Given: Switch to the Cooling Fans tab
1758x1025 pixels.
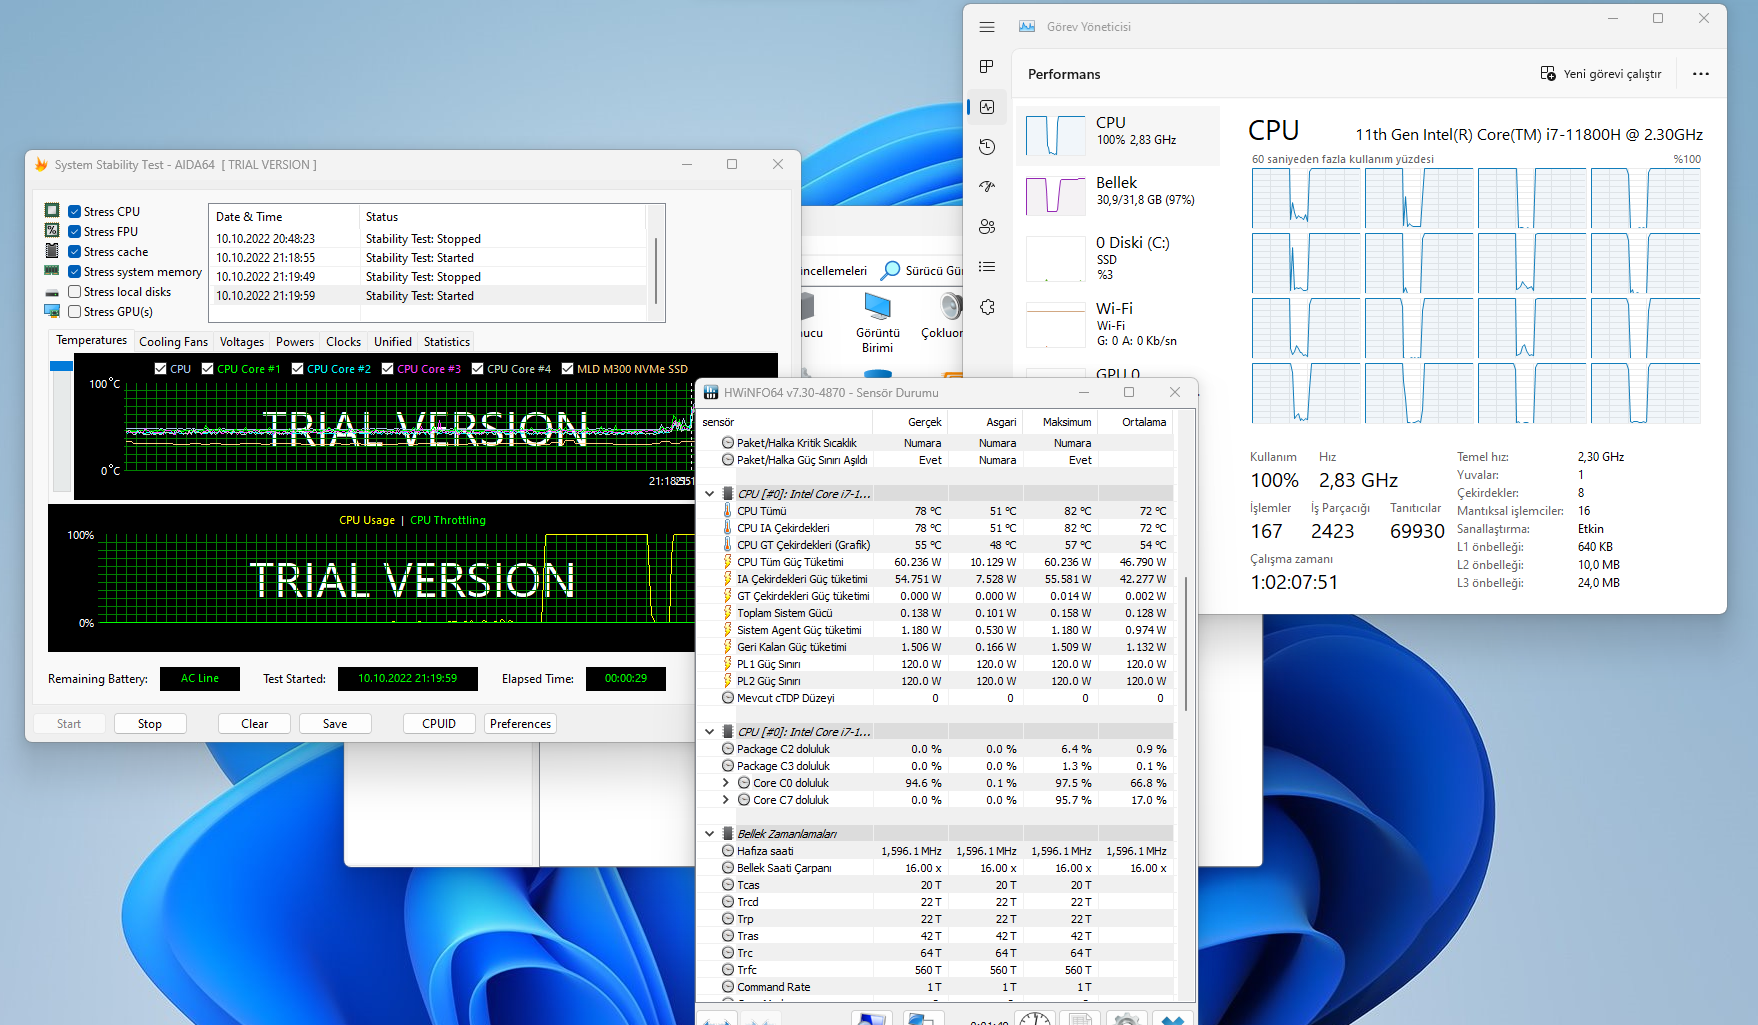Looking at the screenshot, I should 174,342.
